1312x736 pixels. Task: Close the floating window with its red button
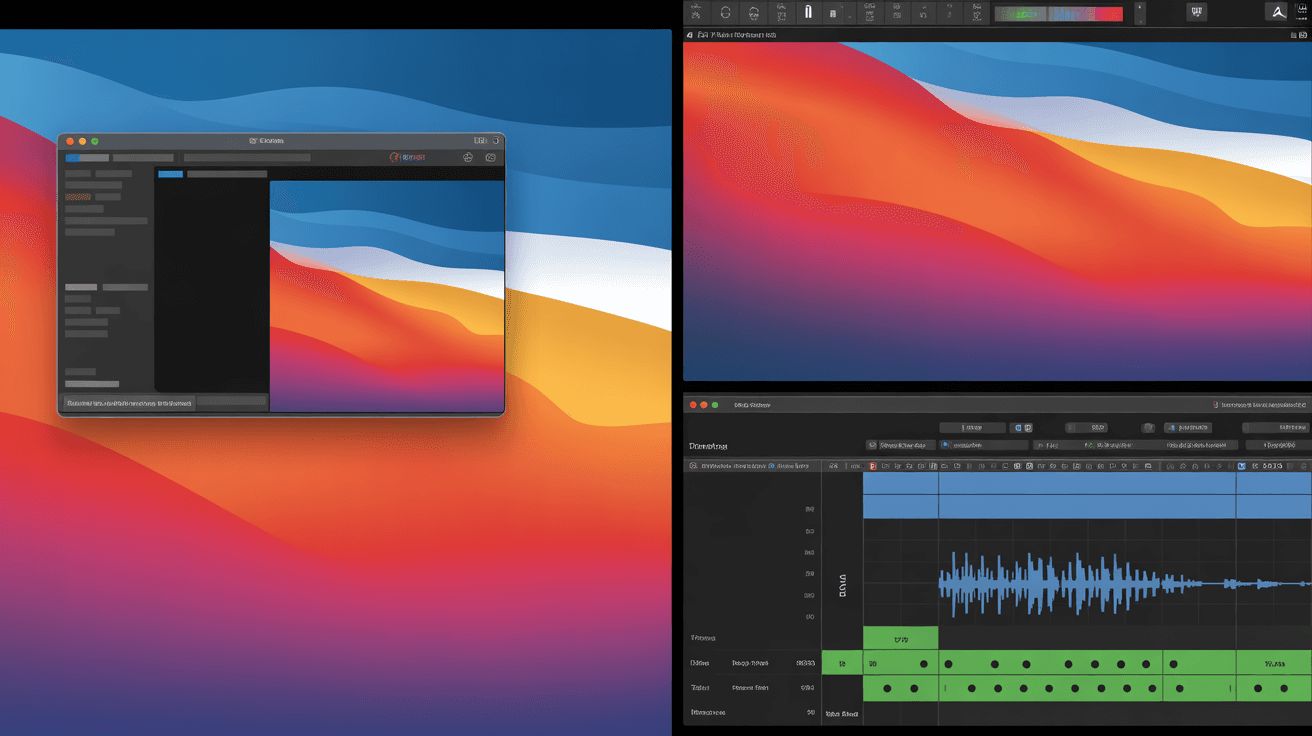point(69,141)
